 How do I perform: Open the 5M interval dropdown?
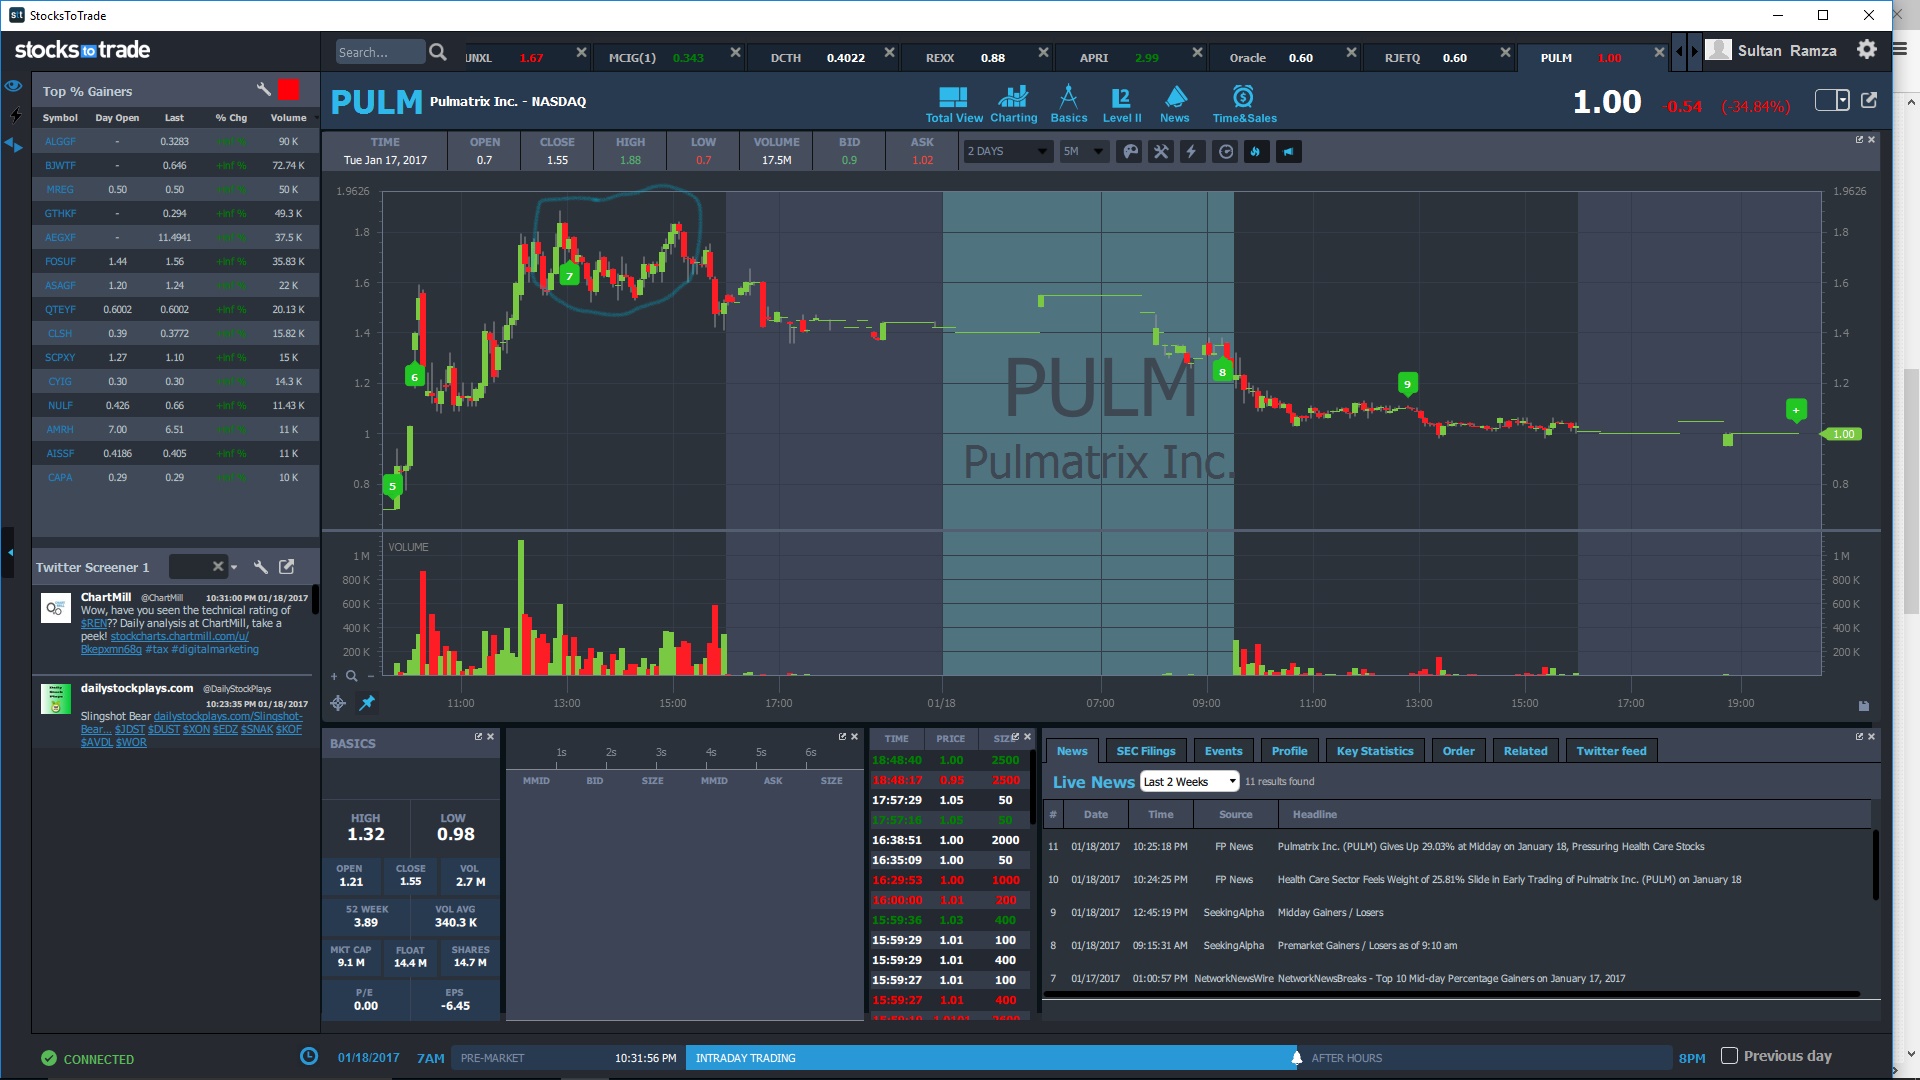click(x=1083, y=152)
